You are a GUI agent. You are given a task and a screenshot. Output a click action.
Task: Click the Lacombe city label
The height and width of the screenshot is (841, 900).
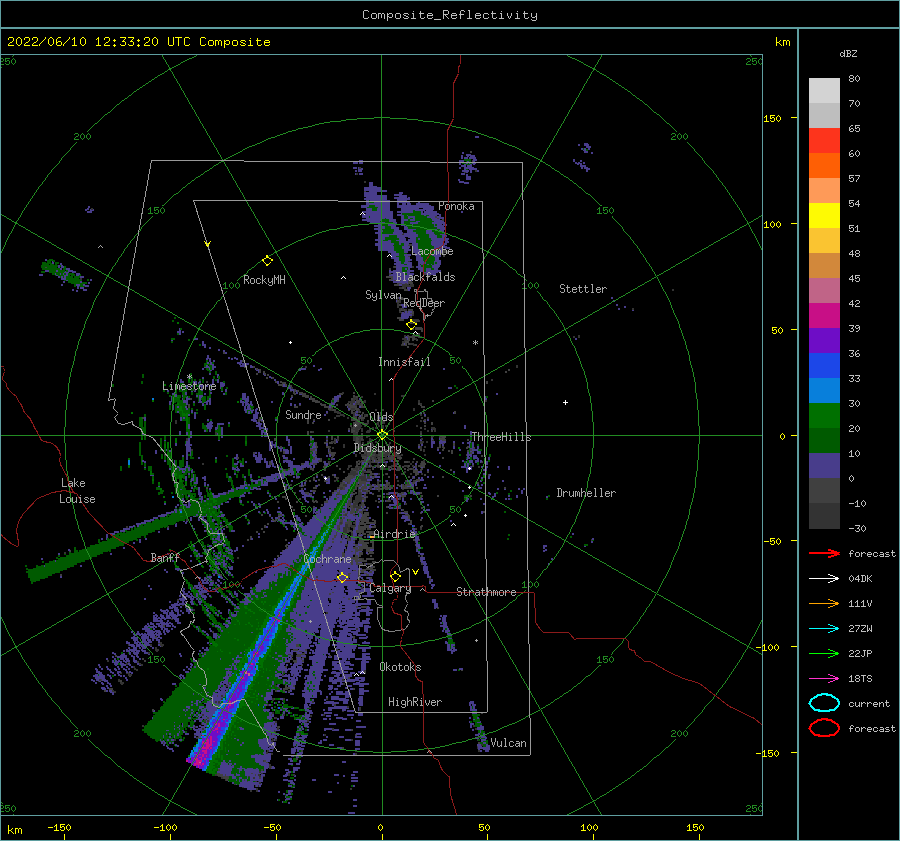(432, 251)
